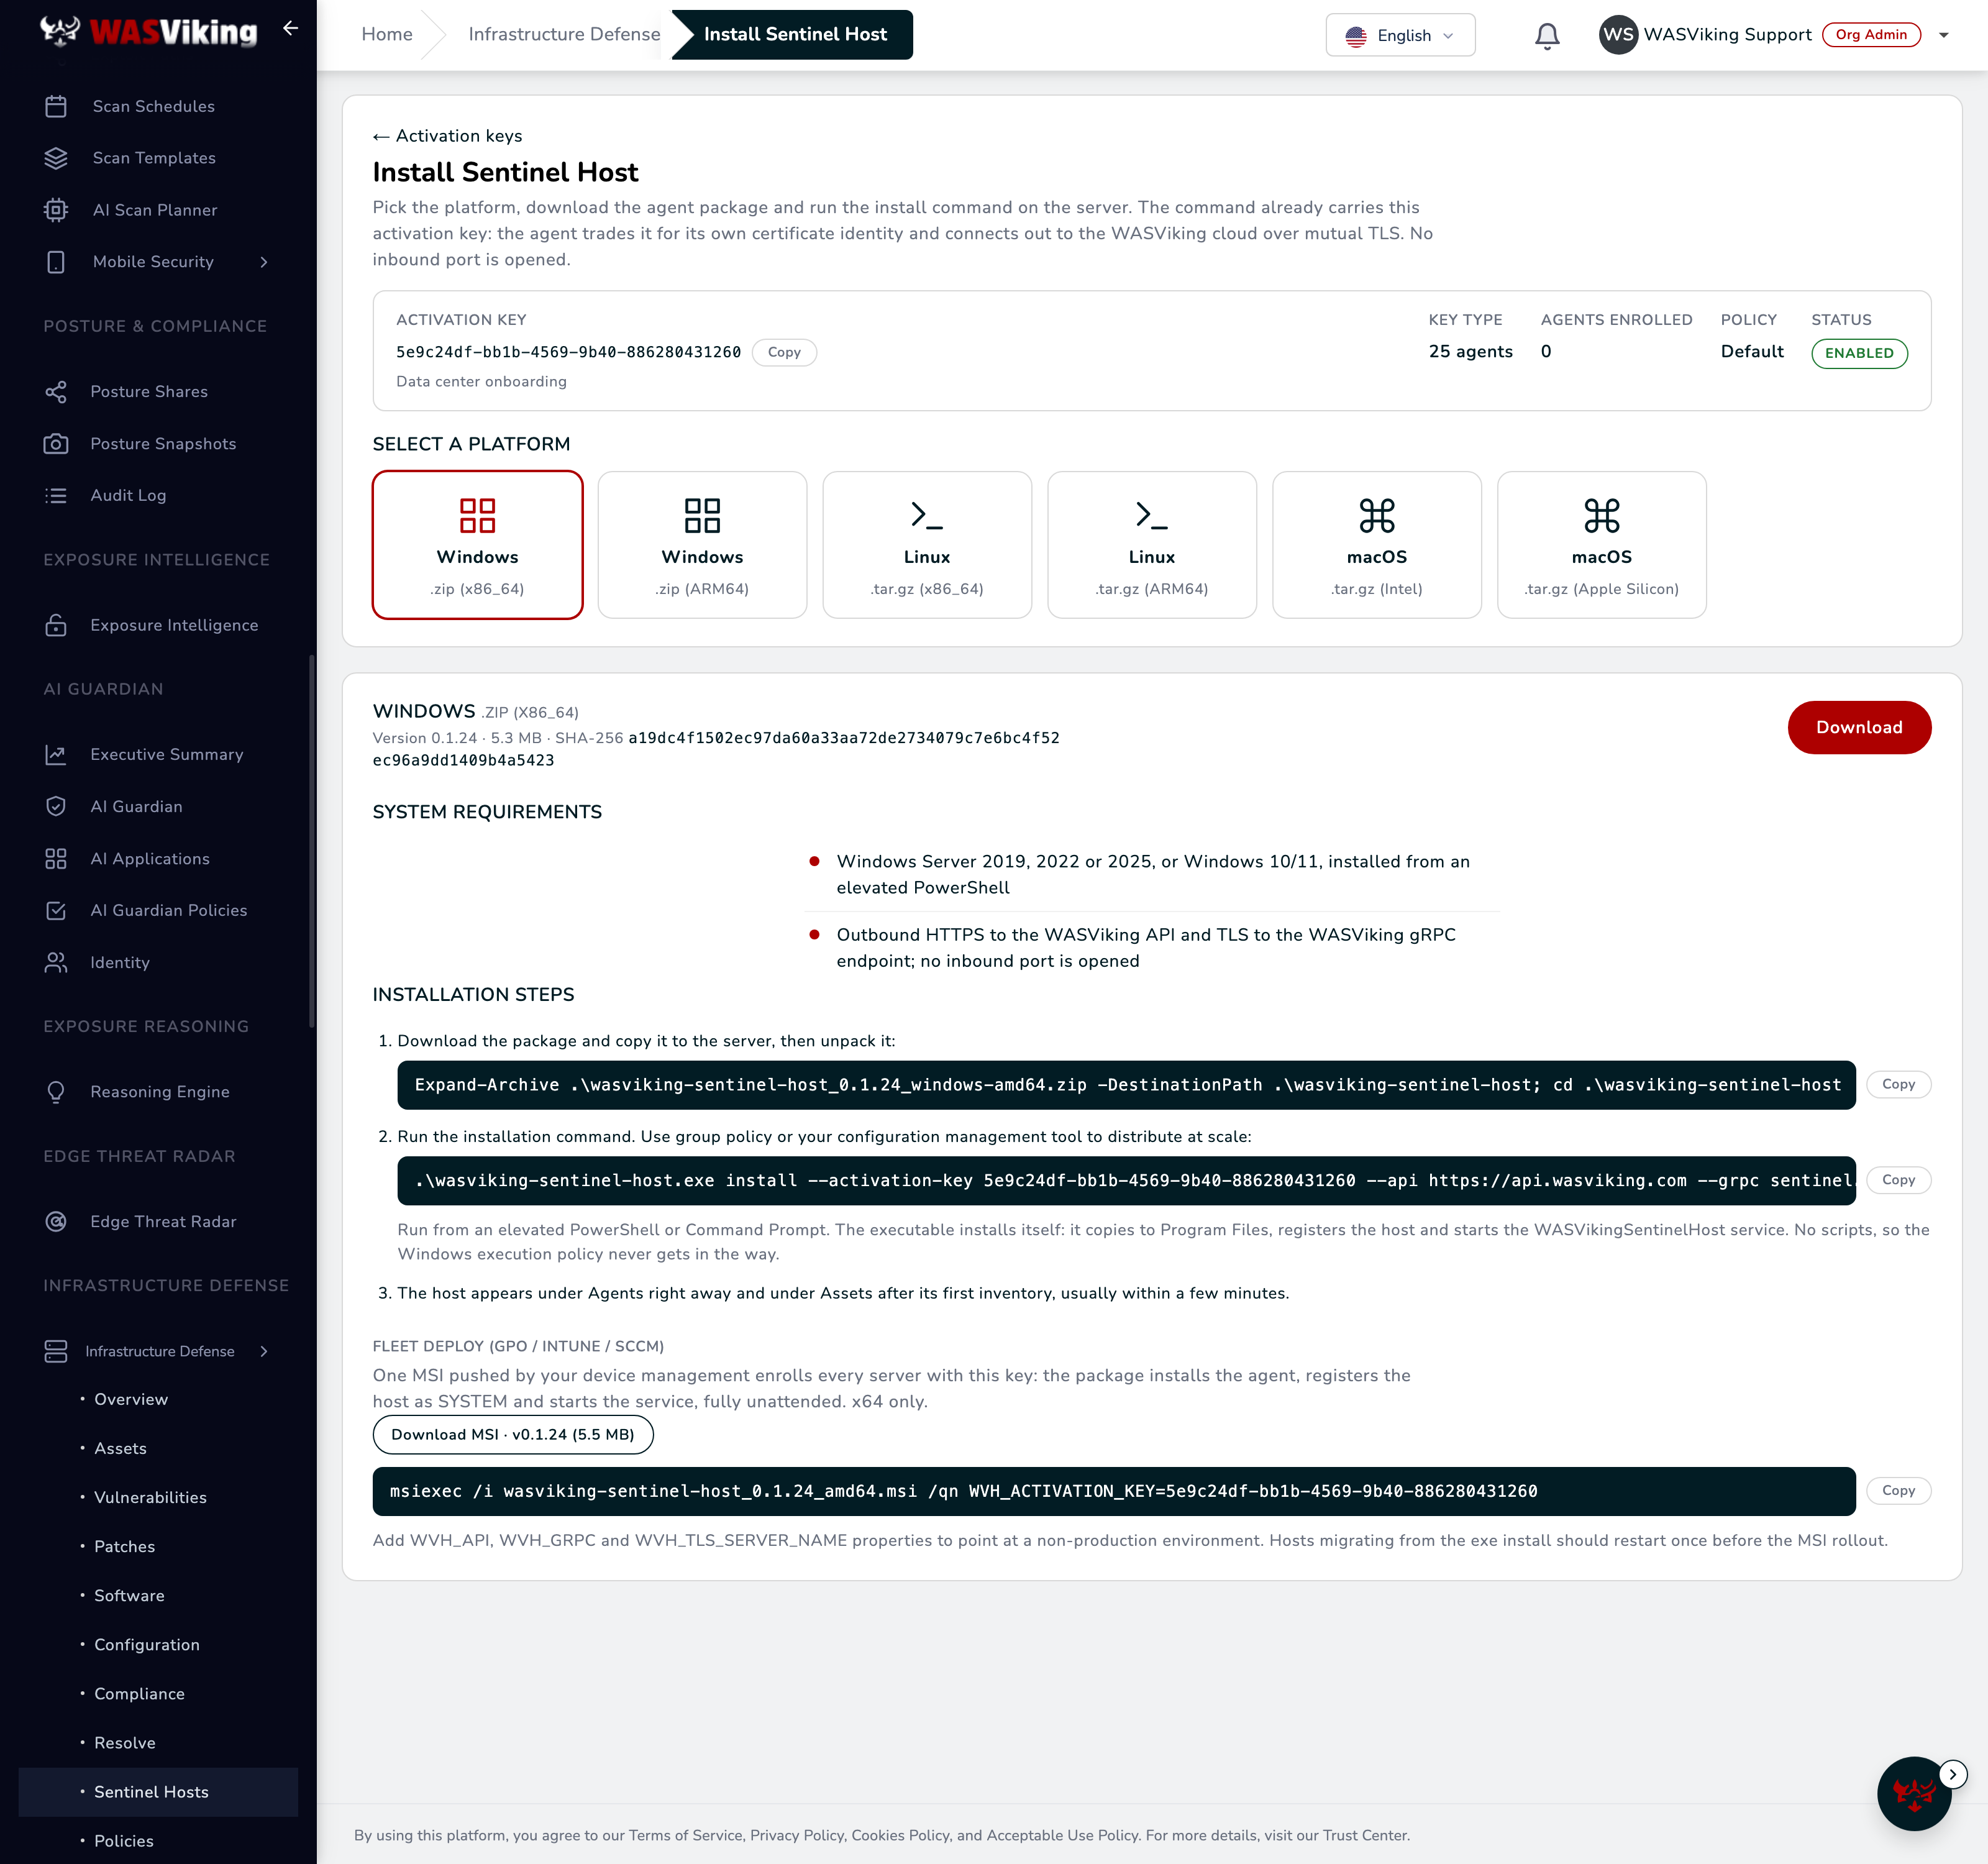Click the WASViking logo
1988x1864 pixels.
pos(149,31)
